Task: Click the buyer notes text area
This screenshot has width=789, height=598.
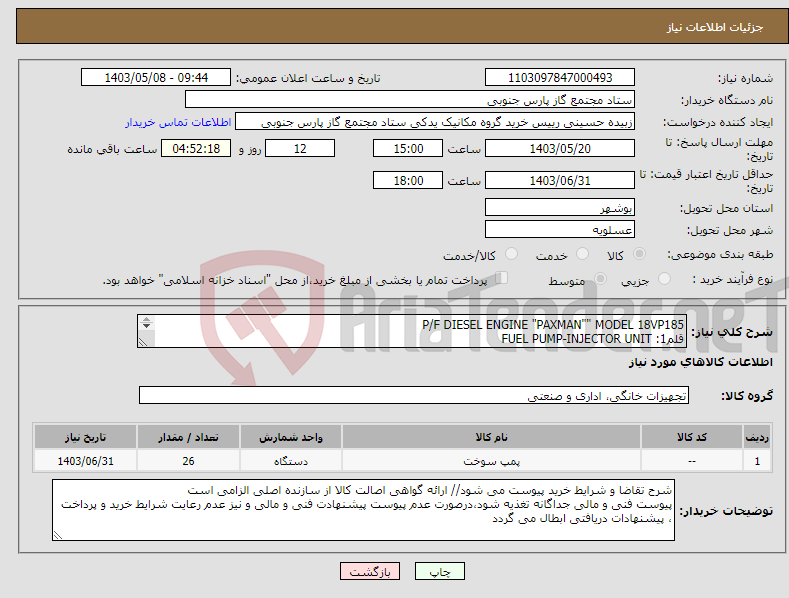Action: click(363, 510)
